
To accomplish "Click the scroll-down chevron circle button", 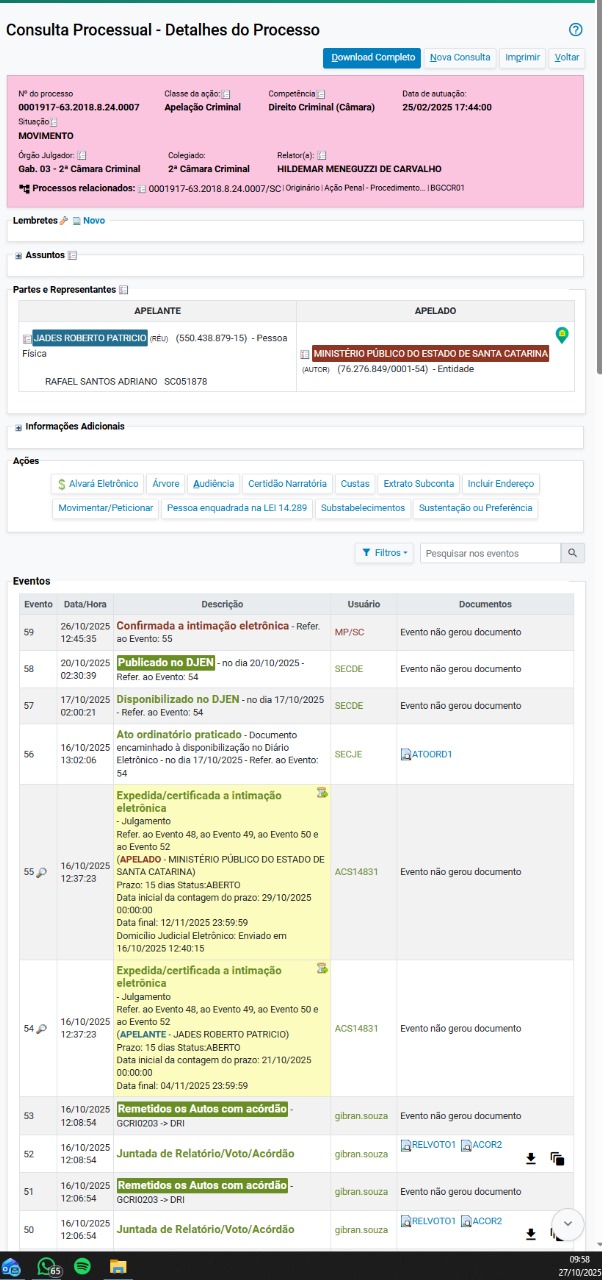I will coord(567,1223).
